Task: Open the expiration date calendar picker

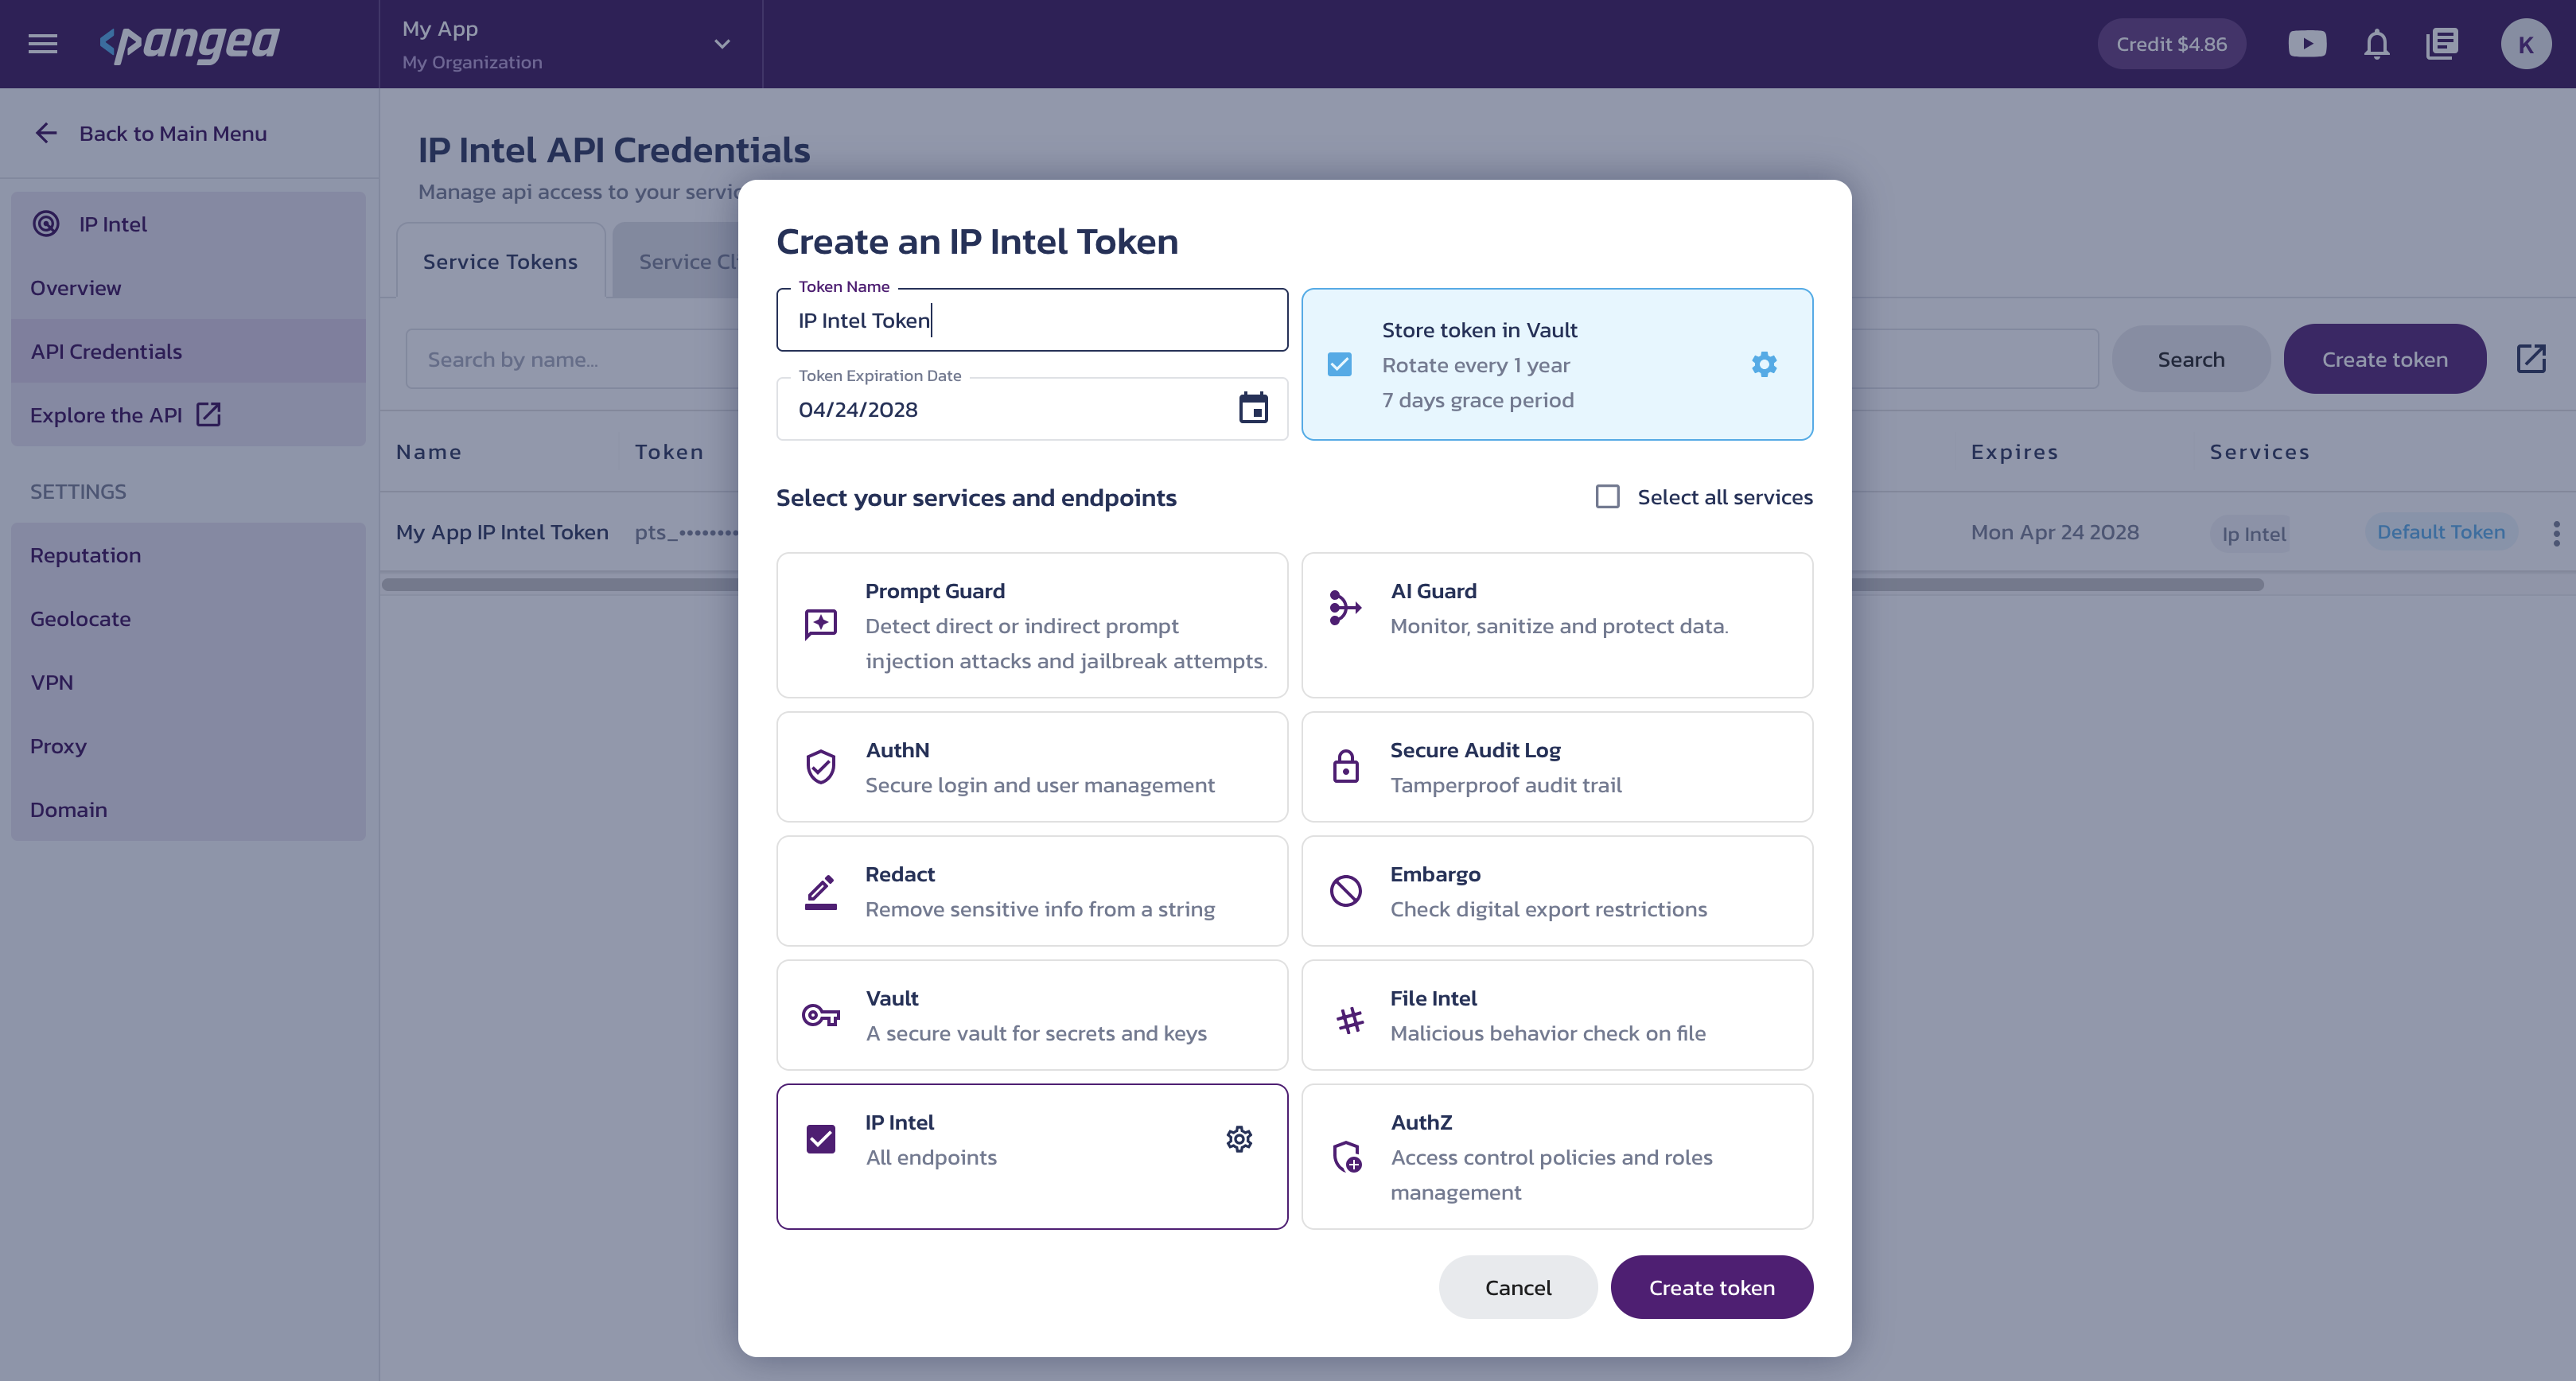Action: pyautogui.click(x=1253, y=408)
